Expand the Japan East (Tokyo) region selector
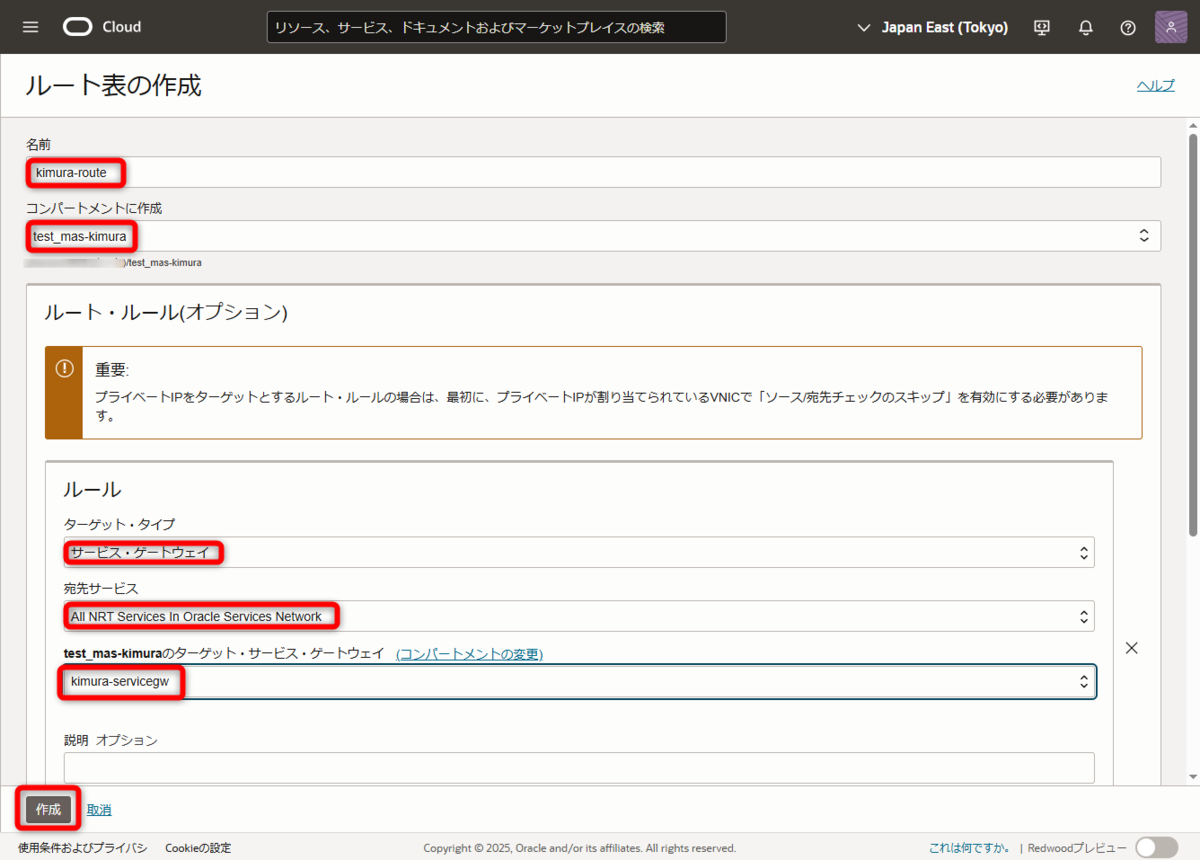 tap(933, 27)
